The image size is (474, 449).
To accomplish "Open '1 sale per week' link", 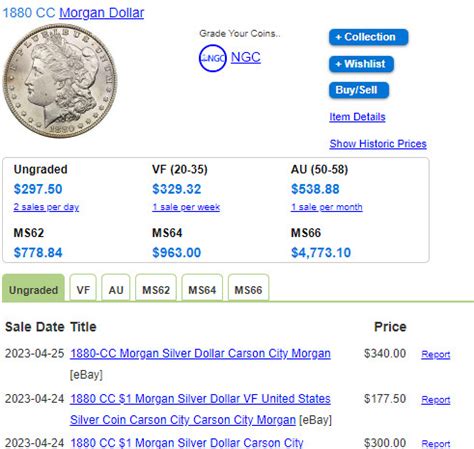I will pyautogui.click(x=186, y=207).
